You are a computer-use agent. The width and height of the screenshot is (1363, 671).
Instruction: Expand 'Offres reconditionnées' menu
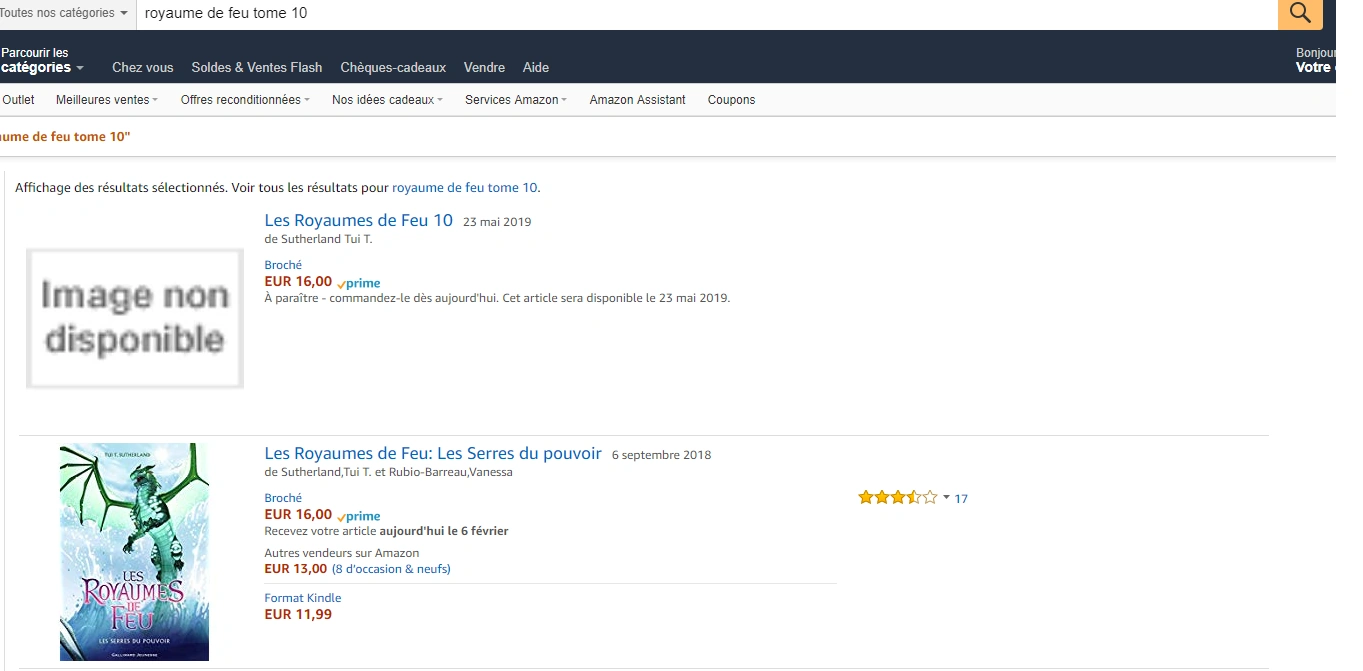(245, 100)
